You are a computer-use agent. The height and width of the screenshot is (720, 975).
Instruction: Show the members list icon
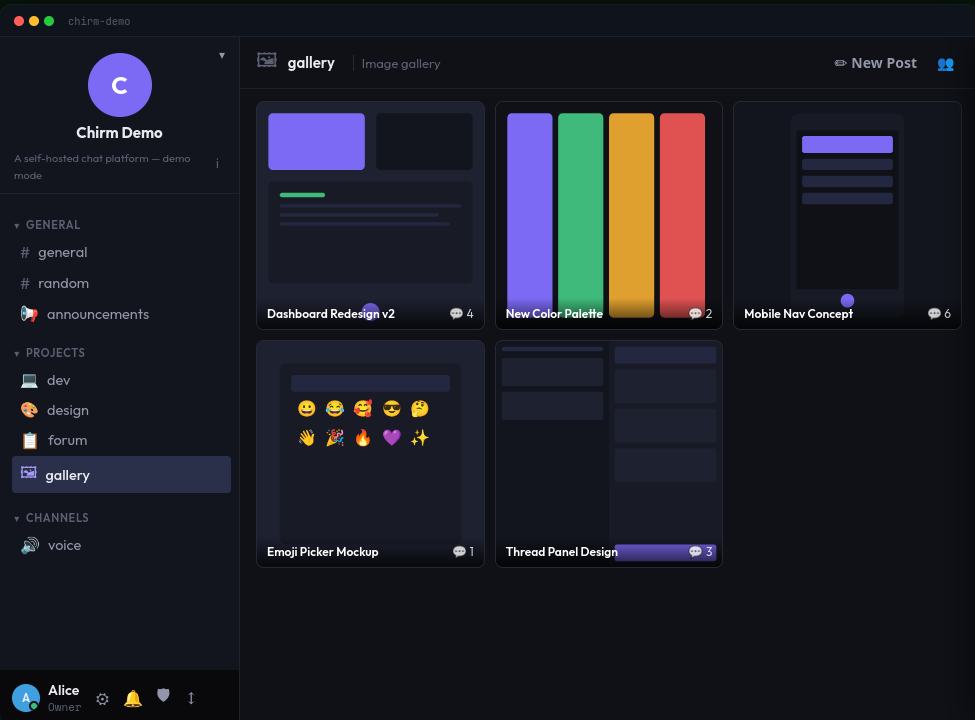click(945, 63)
